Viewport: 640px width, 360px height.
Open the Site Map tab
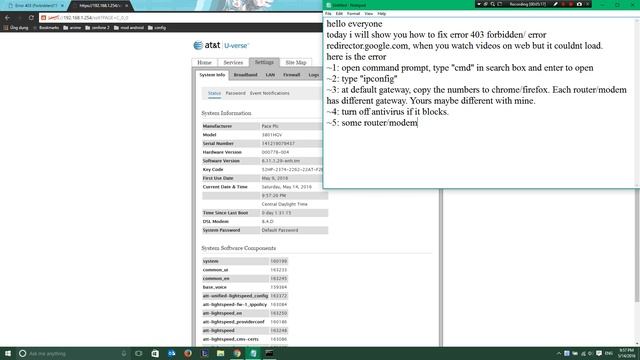click(296, 62)
